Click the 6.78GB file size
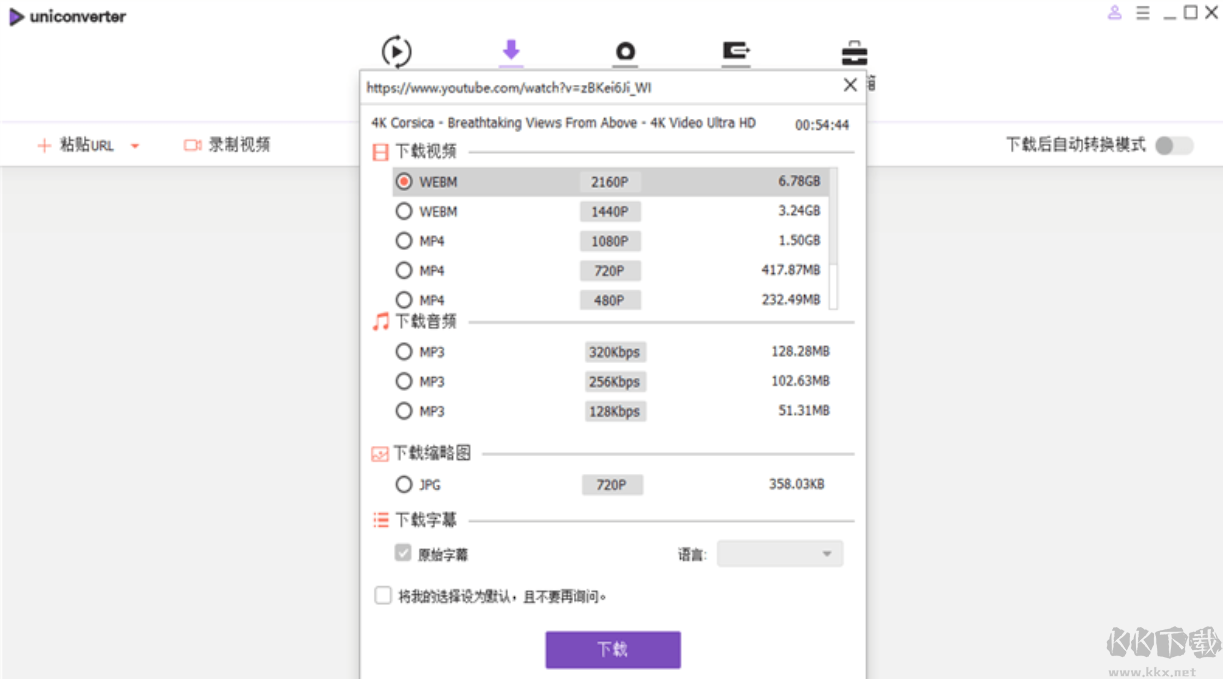 click(x=799, y=181)
